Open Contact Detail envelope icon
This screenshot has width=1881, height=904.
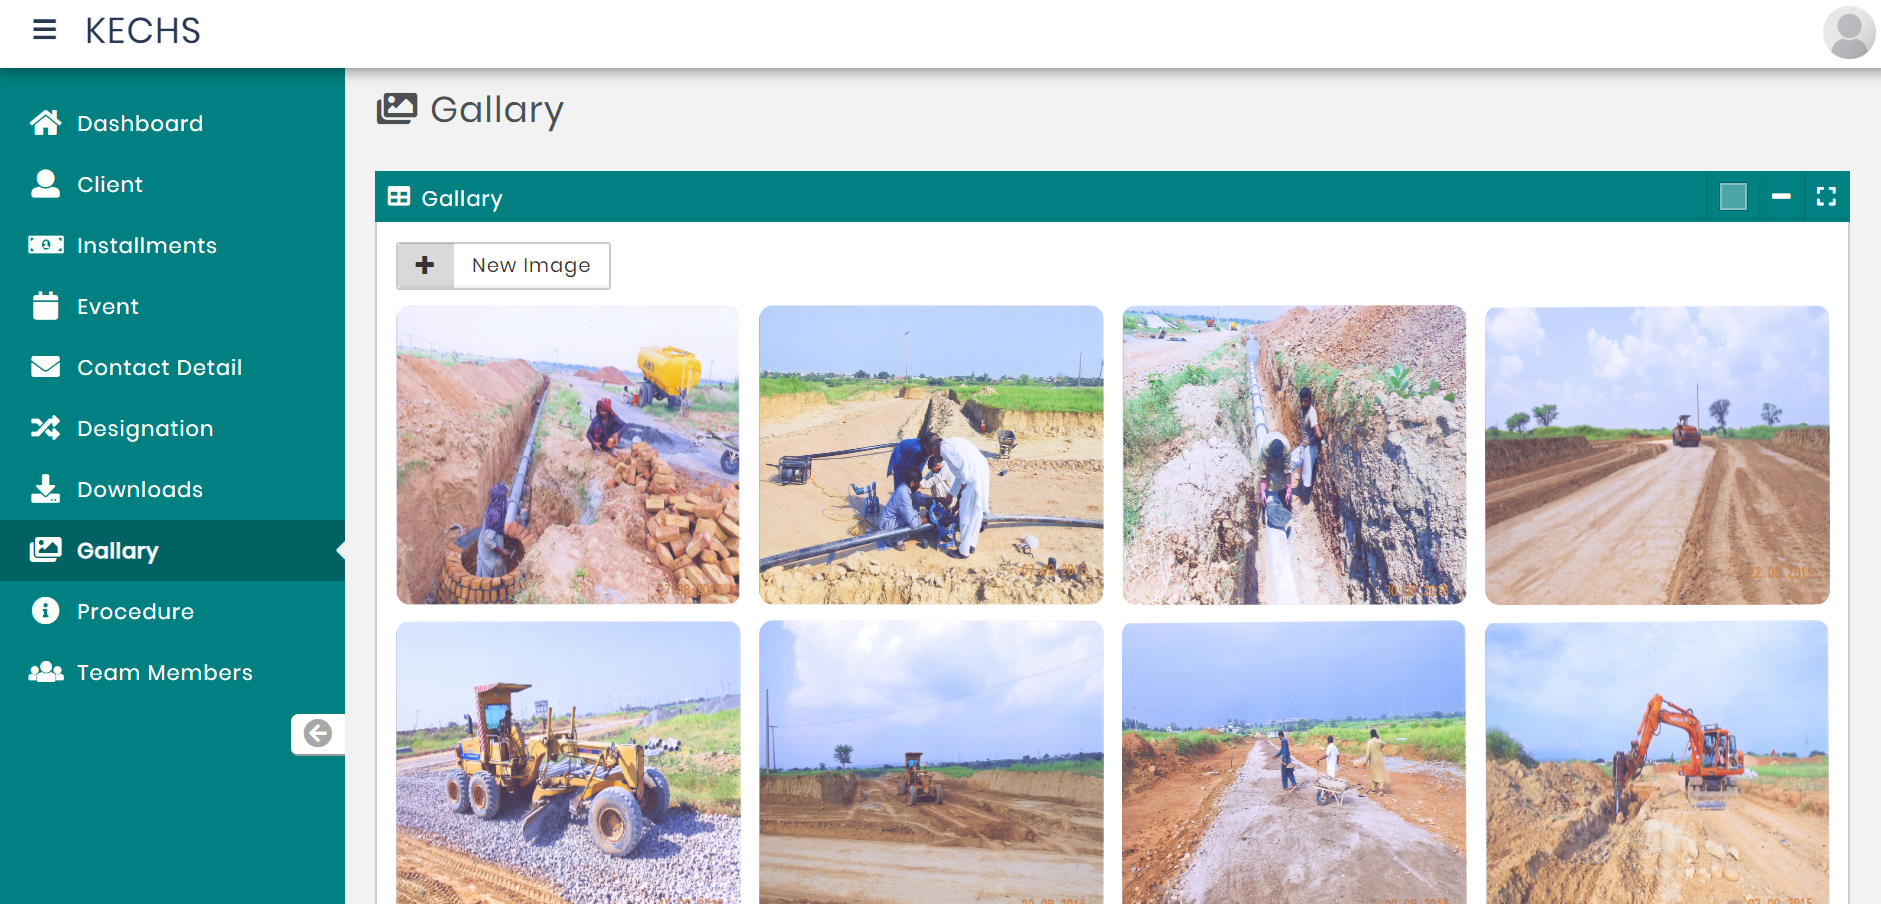coord(45,367)
